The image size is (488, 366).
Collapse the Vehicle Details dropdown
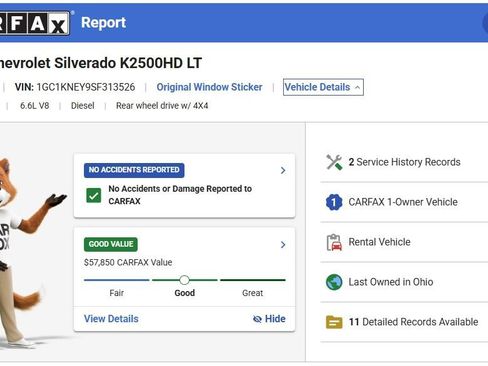coord(323,87)
